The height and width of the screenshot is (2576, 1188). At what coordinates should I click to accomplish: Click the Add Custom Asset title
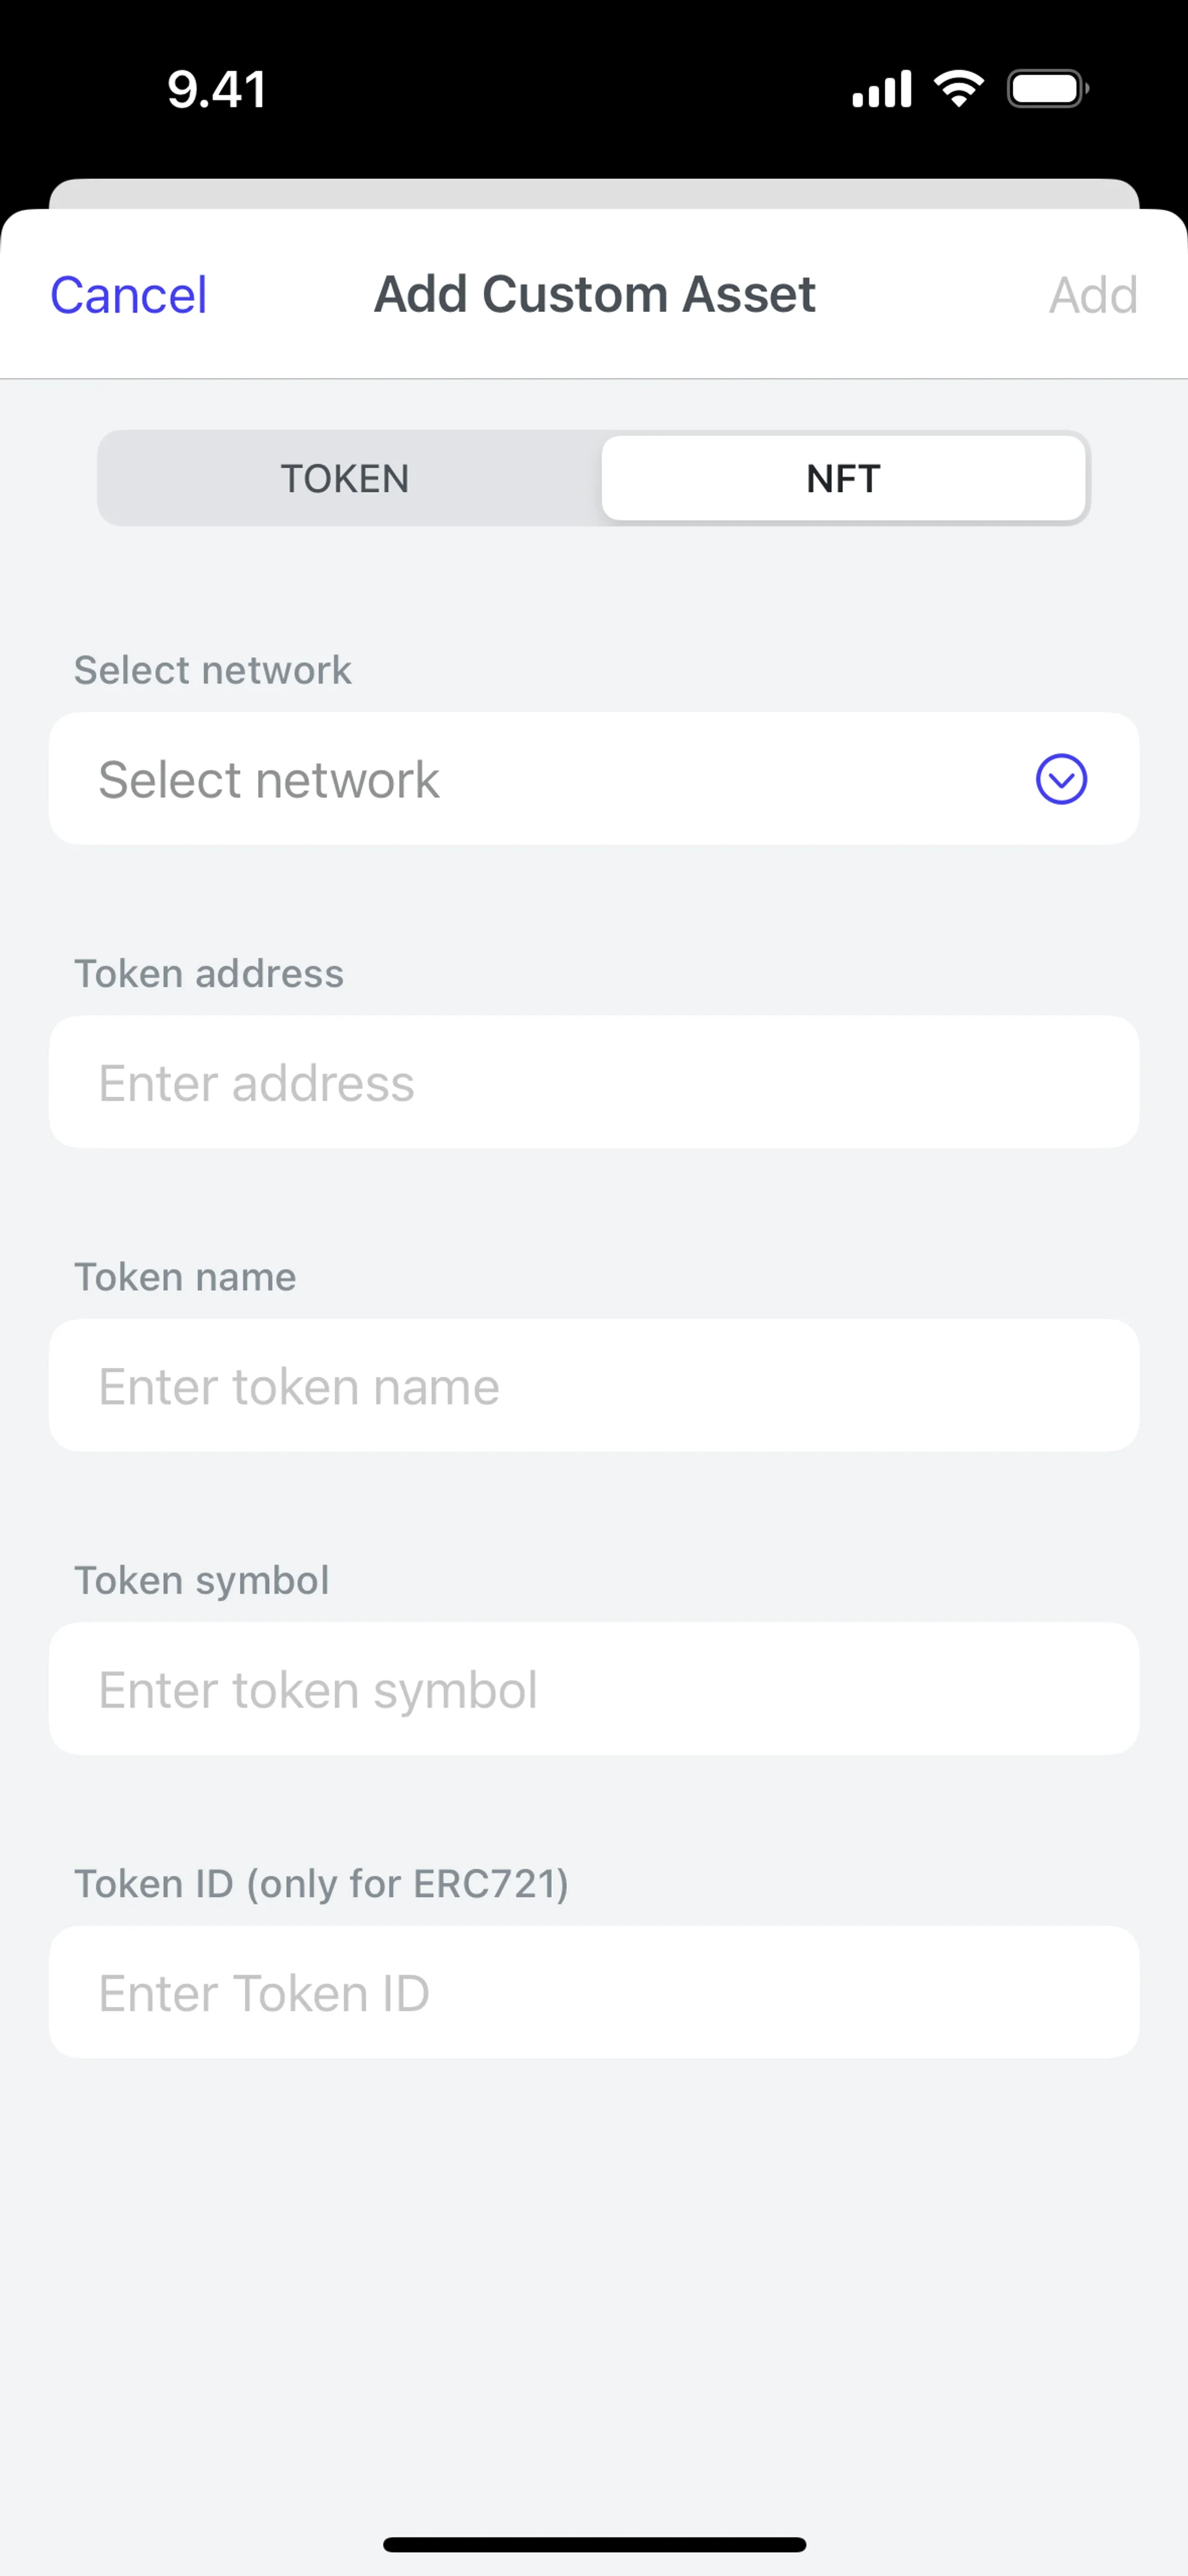[595, 294]
